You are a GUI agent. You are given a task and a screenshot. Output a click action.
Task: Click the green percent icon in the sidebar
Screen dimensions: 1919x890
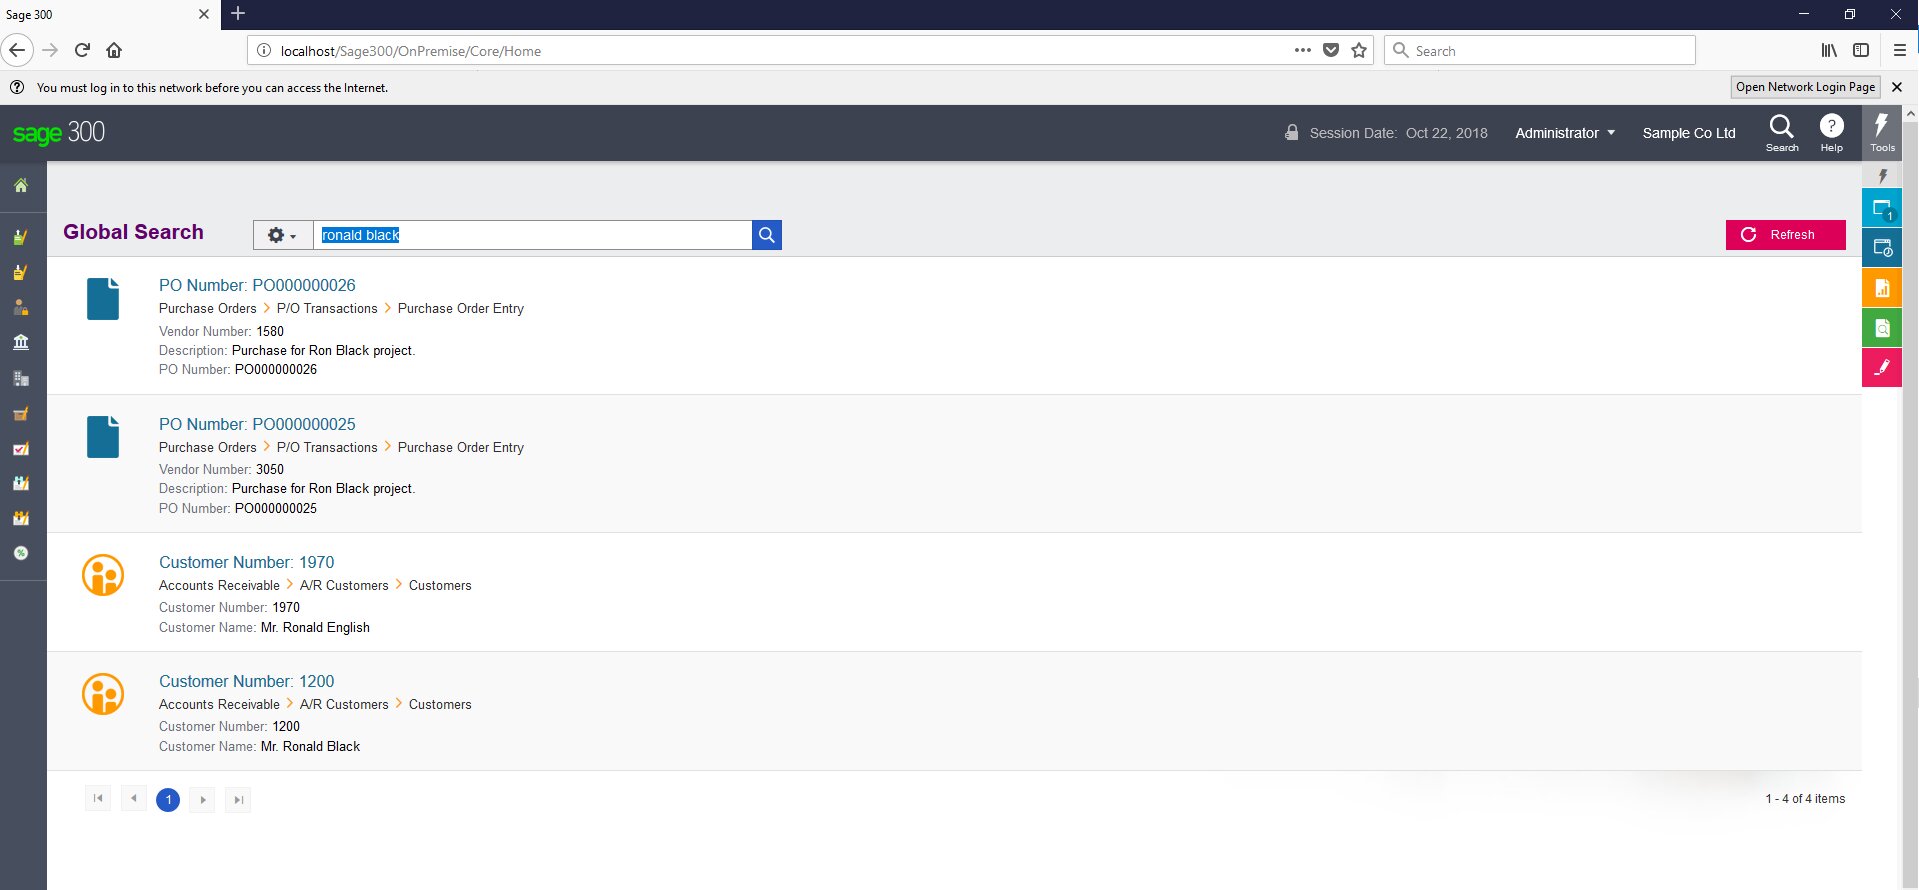(x=21, y=553)
